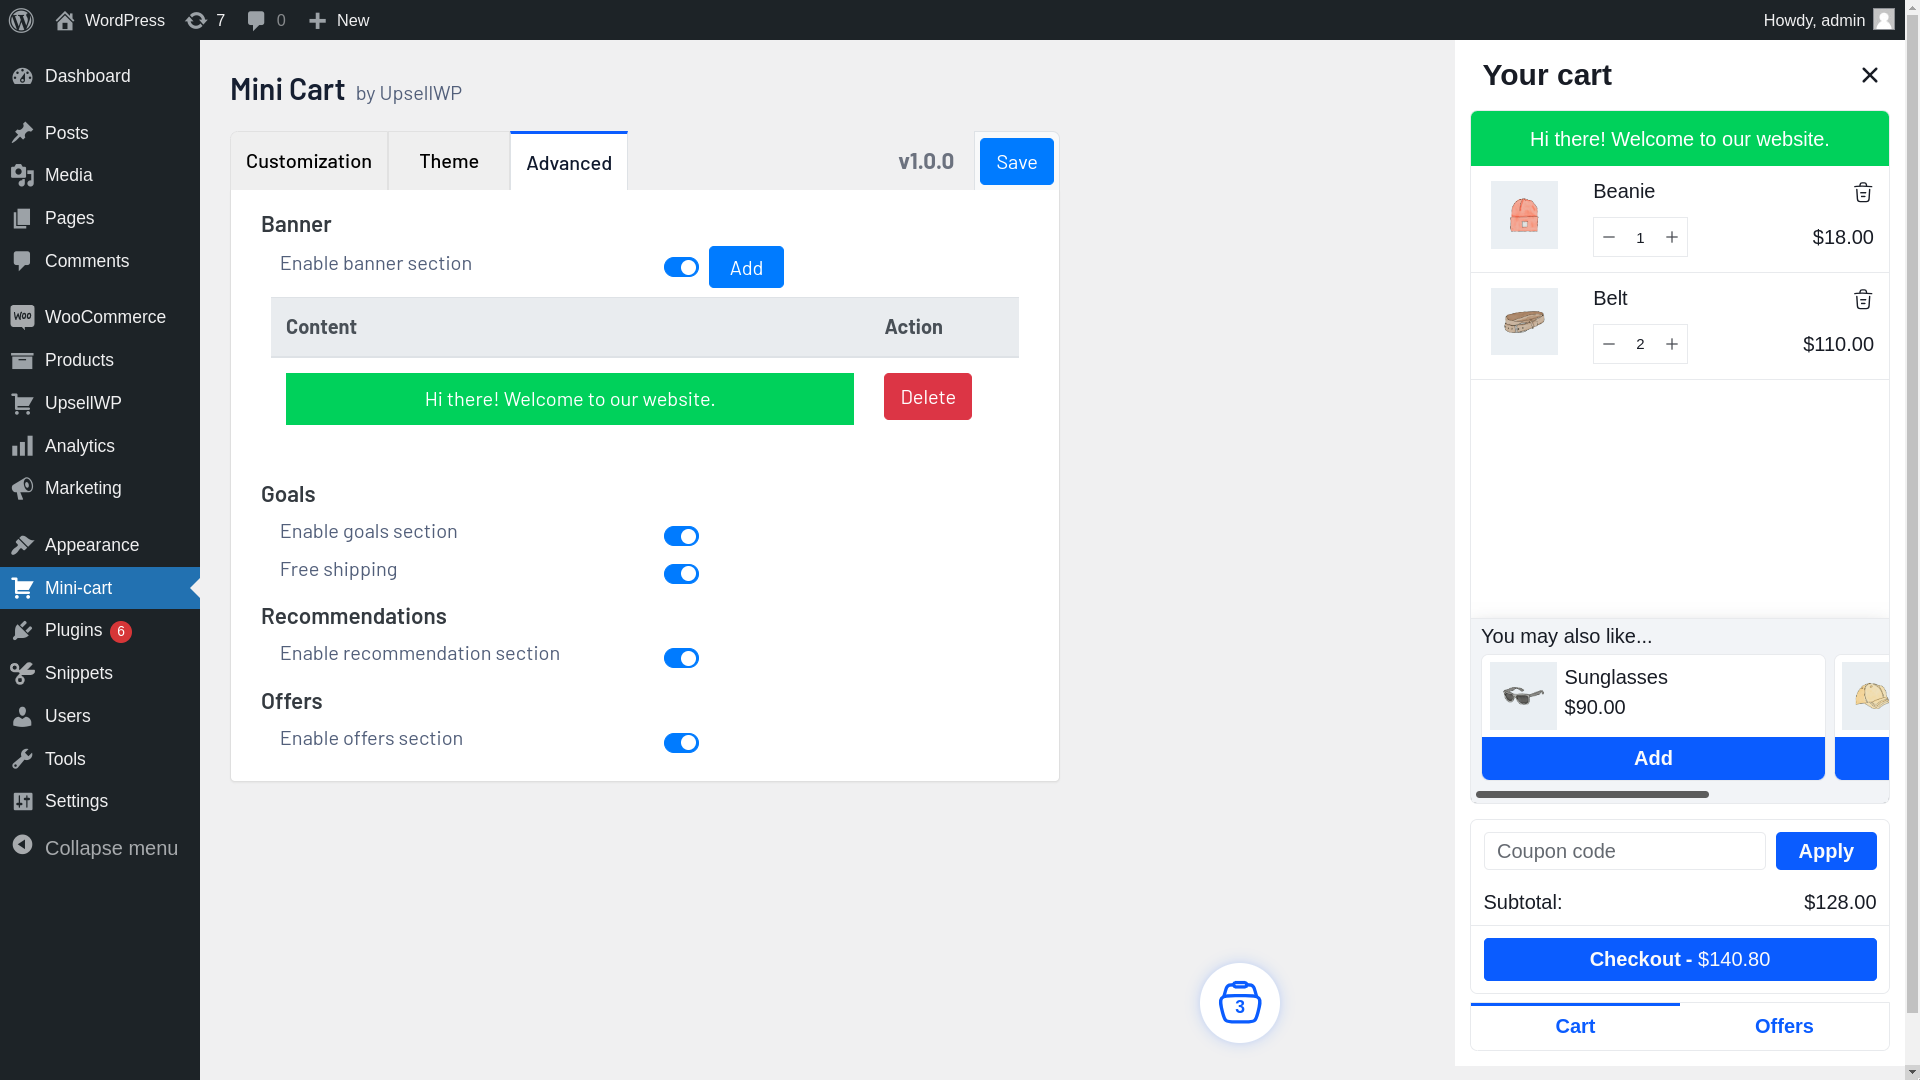Switch to the Offers tab
Screen dimensions: 1920x1080
click(x=1784, y=1026)
